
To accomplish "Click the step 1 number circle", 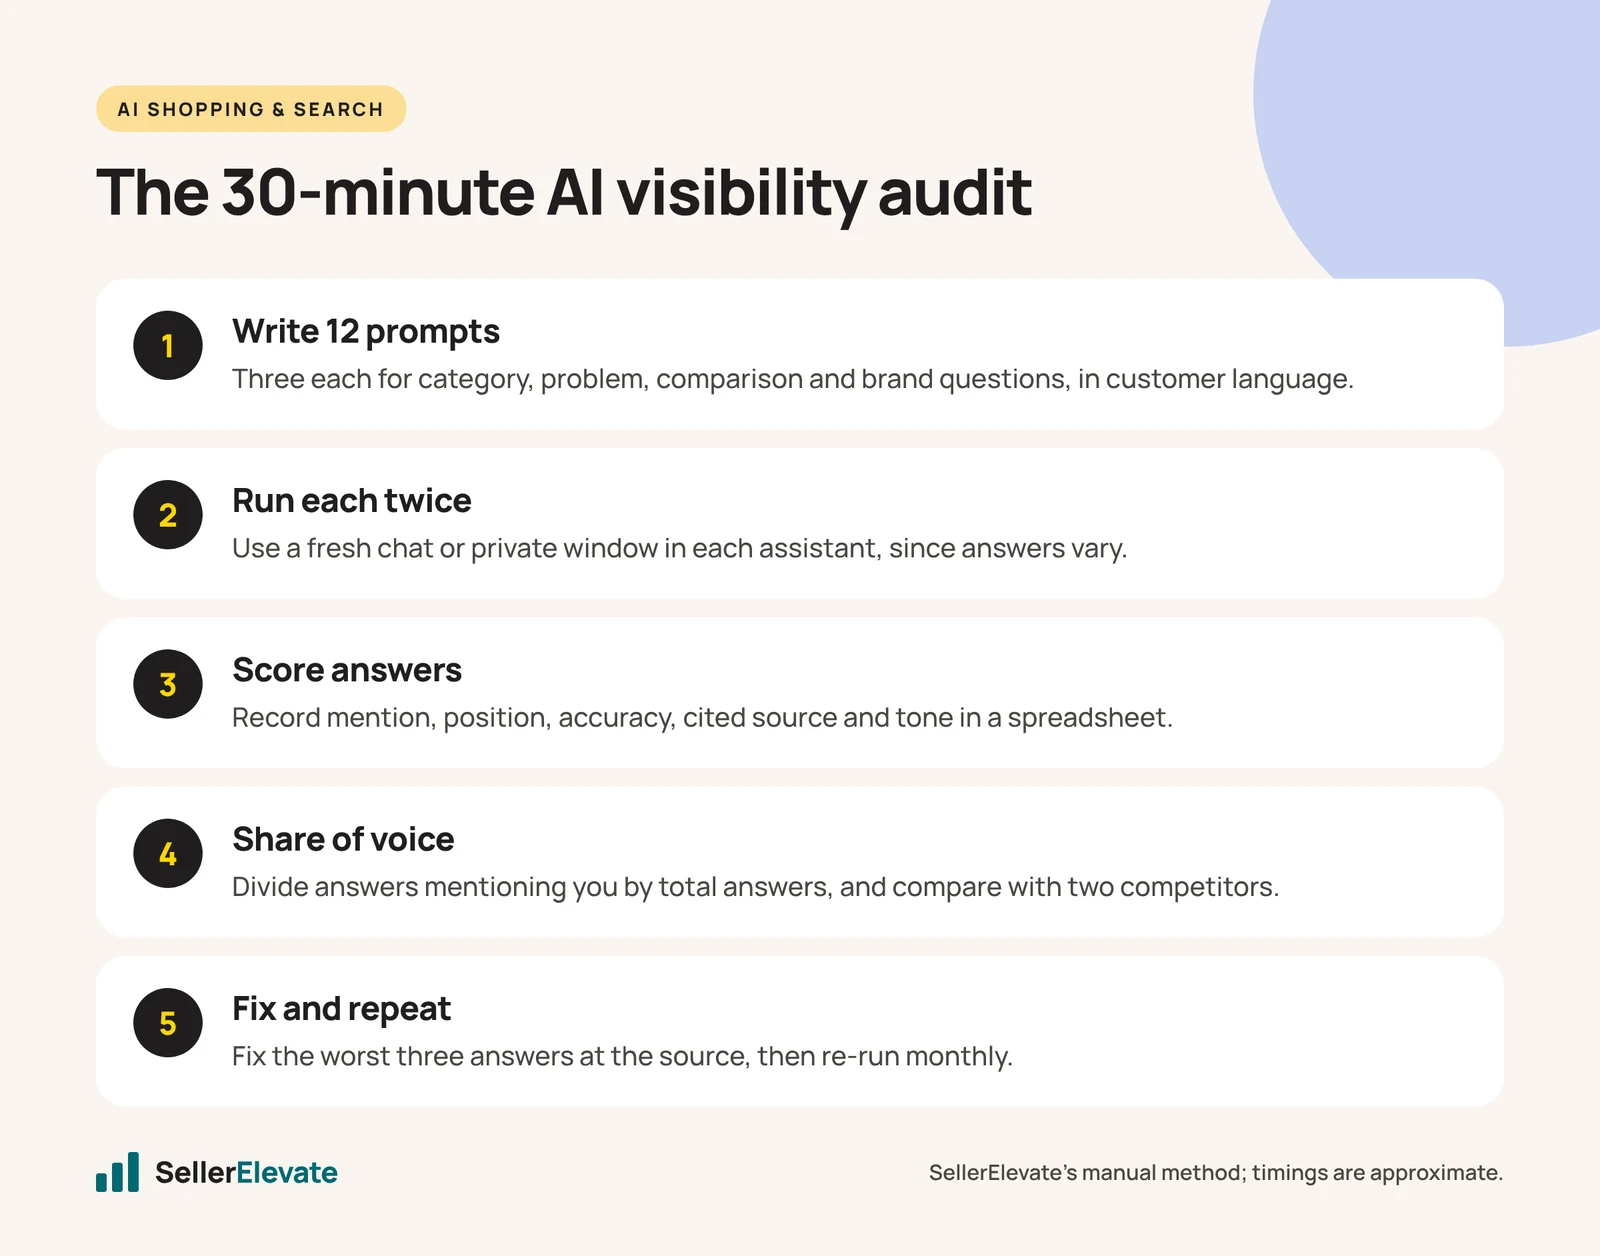I will tap(168, 345).
